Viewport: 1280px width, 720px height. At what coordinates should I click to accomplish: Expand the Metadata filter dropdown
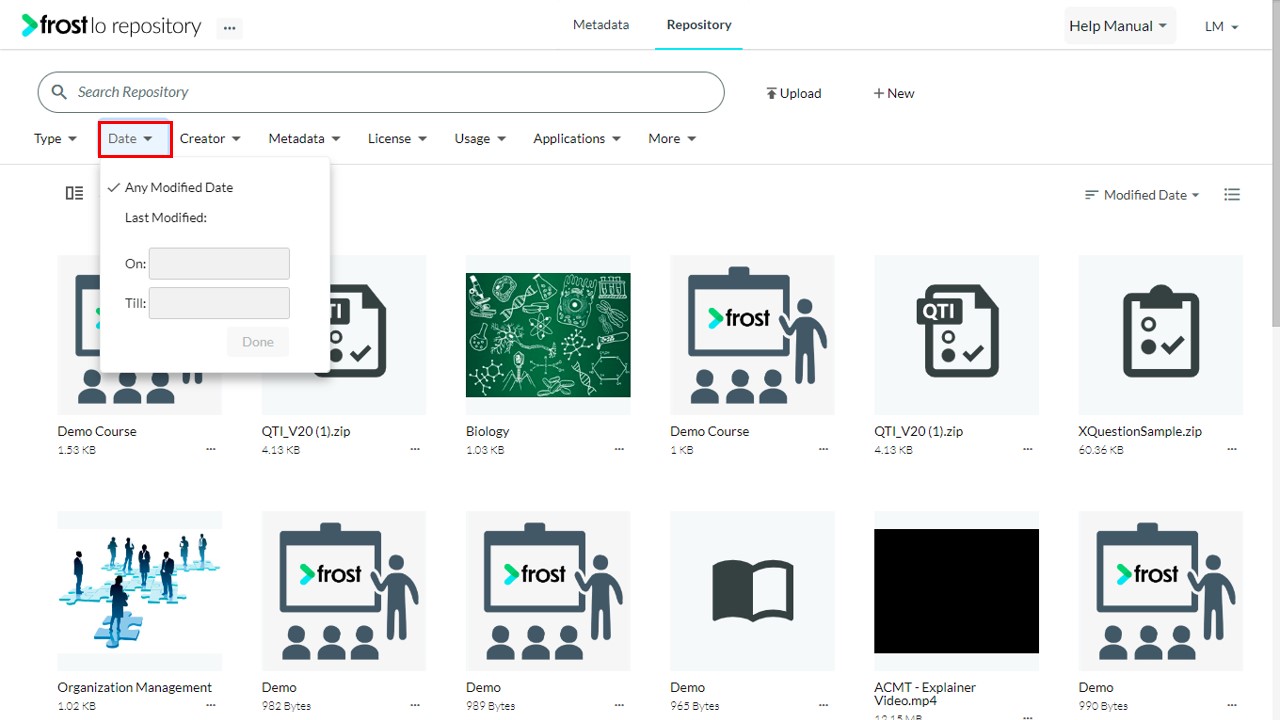pos(304,139)
